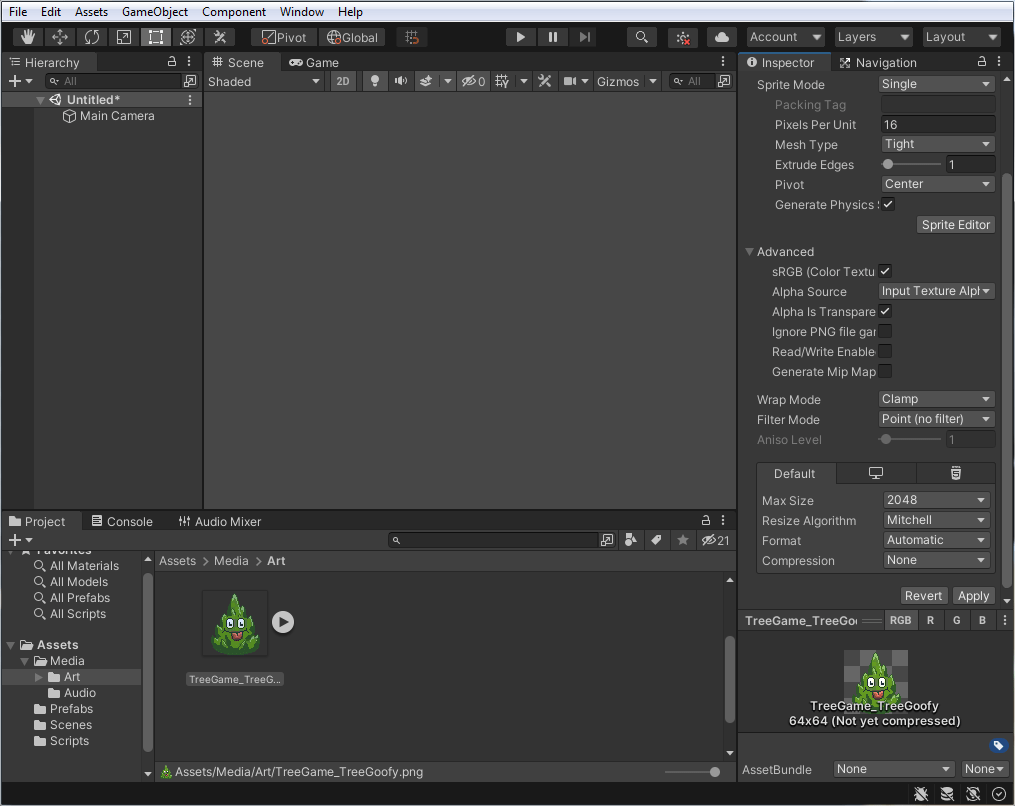This screenshot has width=1015, height=806.
Task: Open the Shaded draw mode dropdown
Action: pyautogui.click(x=264, y=81)
